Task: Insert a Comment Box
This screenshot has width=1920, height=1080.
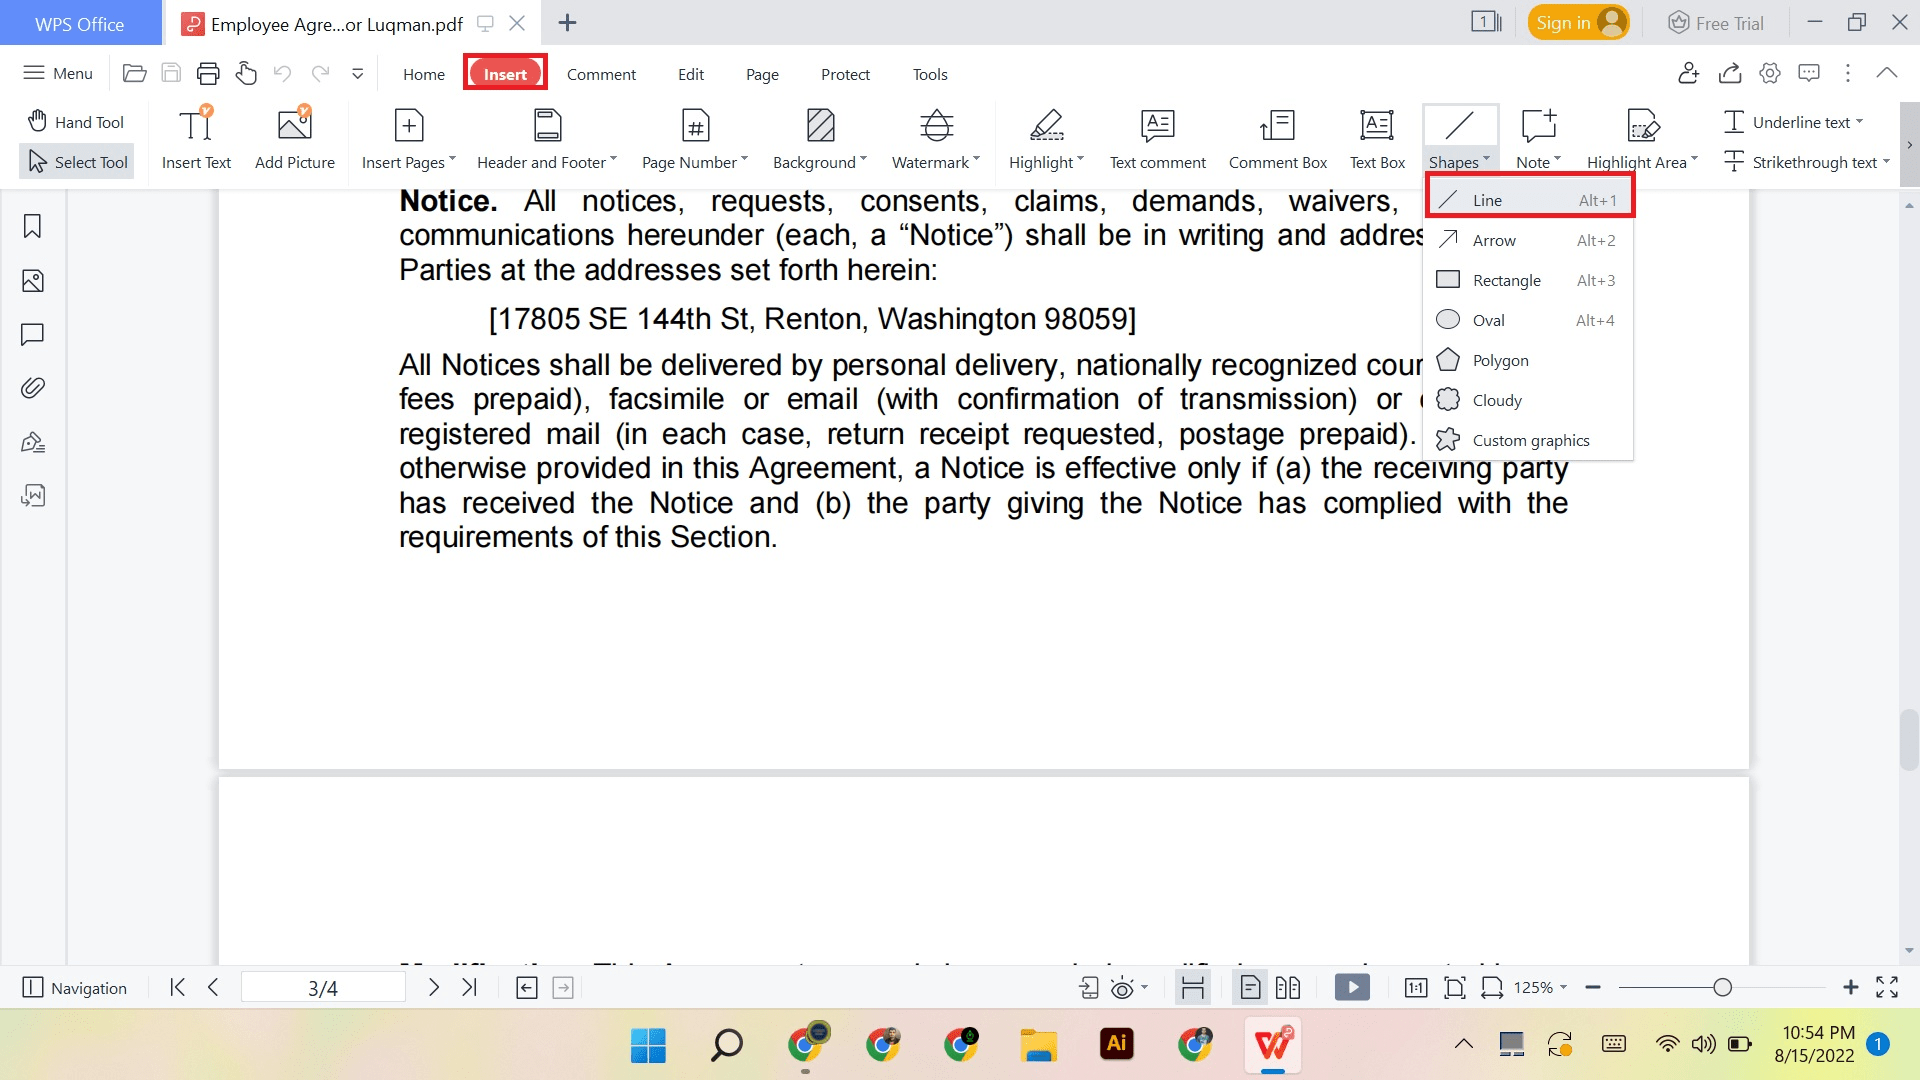Action: click(x=1277, y=138)
